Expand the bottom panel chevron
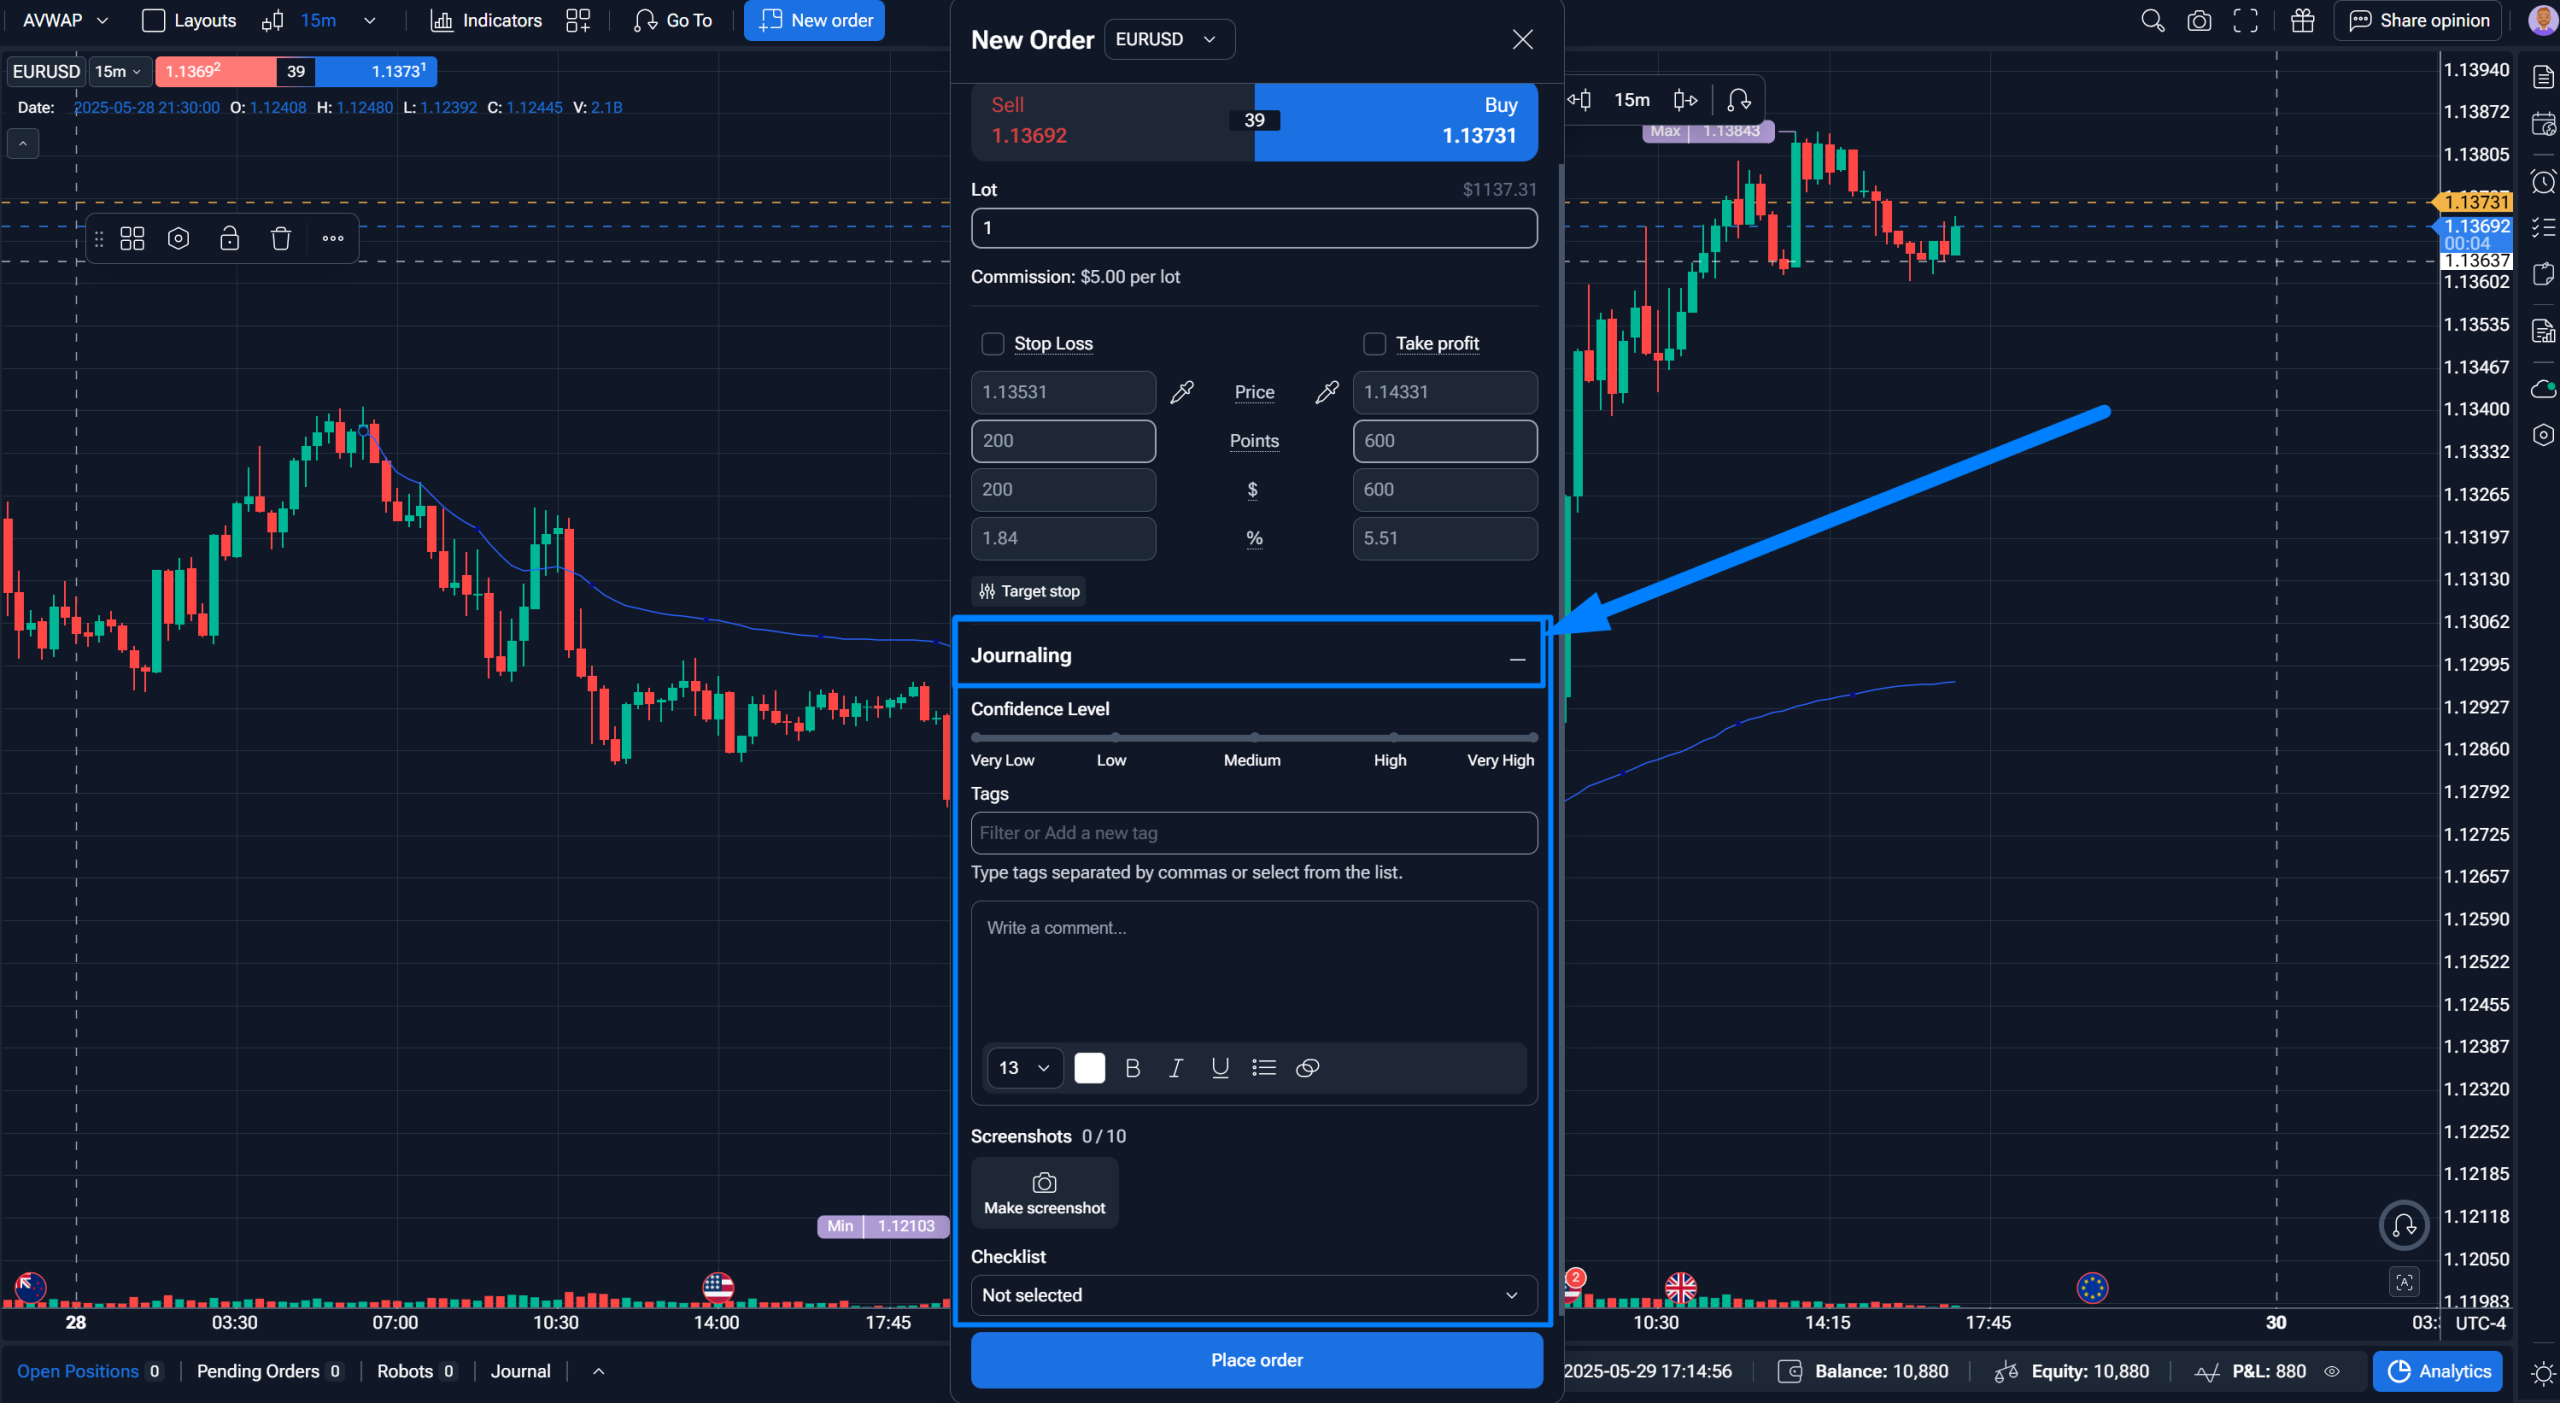Viewport: 2560px width, 1403px height. pyautogui.click(x=598, y=1372)
